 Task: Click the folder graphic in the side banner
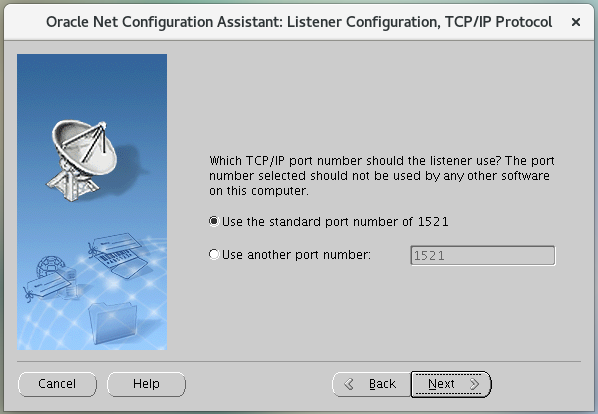coord(113,323)
